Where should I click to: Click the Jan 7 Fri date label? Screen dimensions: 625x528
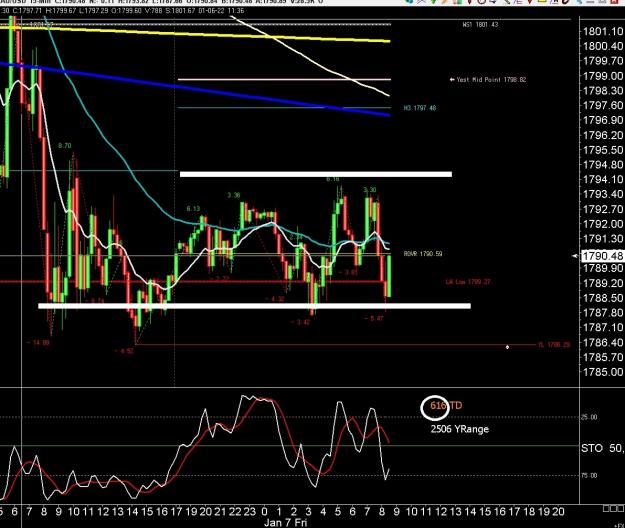pyautogui.click(x=286, y=522)
